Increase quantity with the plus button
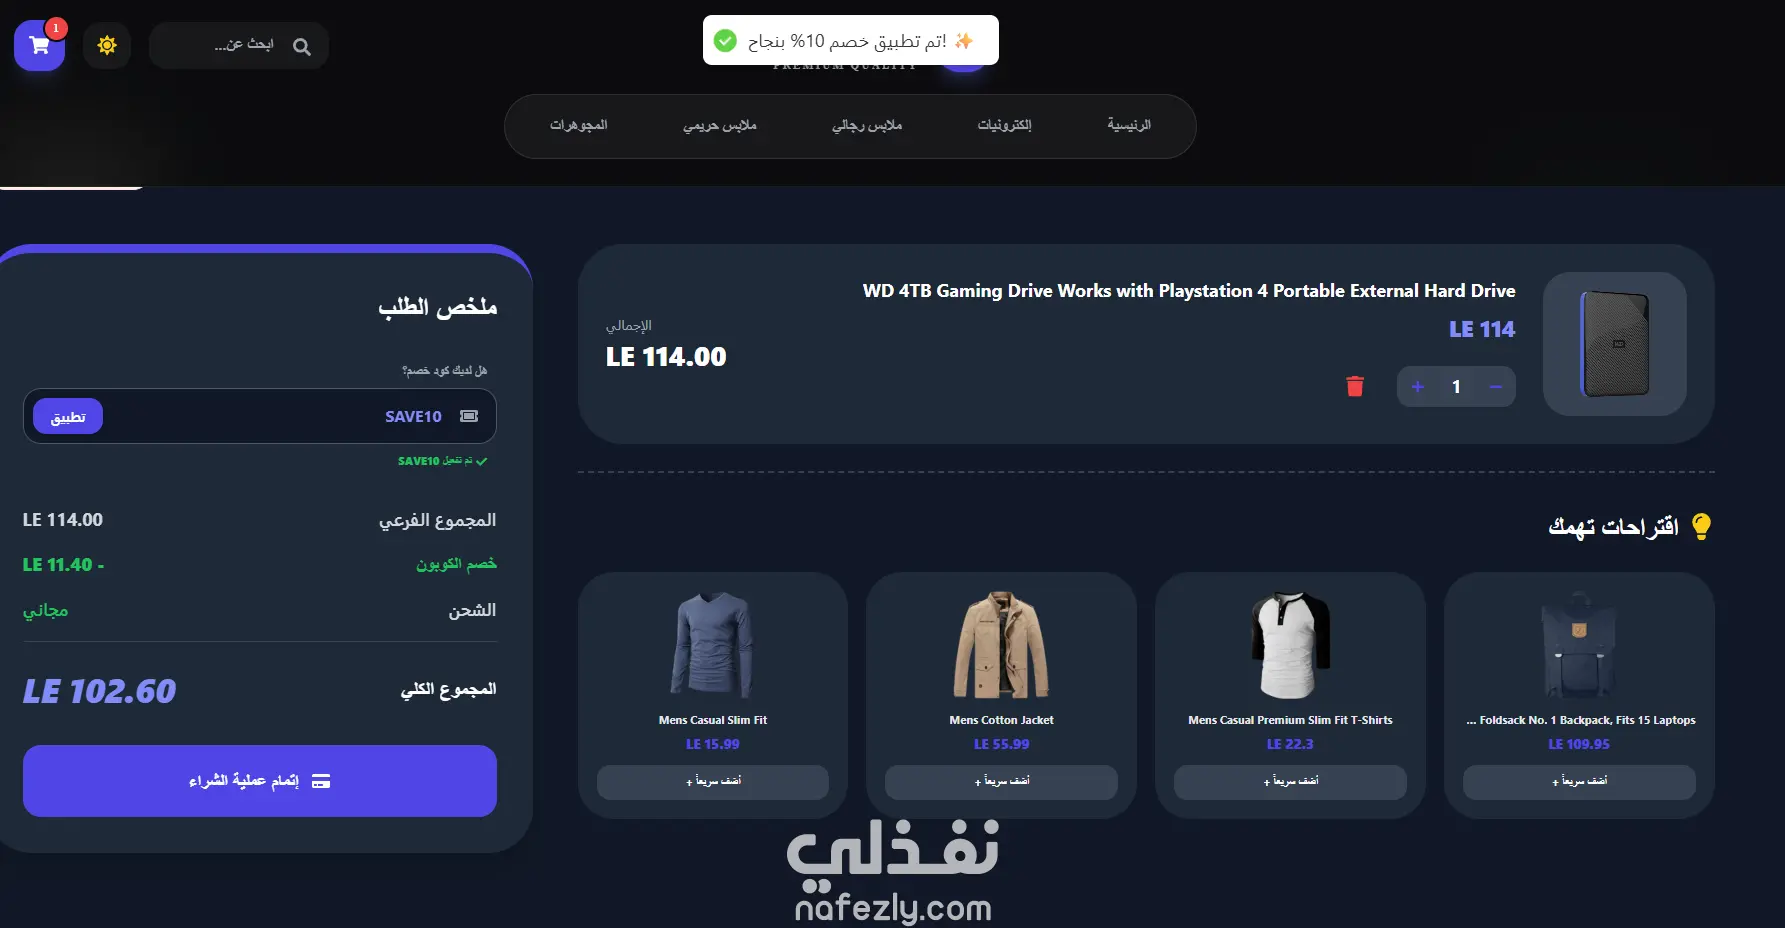The width and height of the screenshot is (1785, 928). 1417,387
